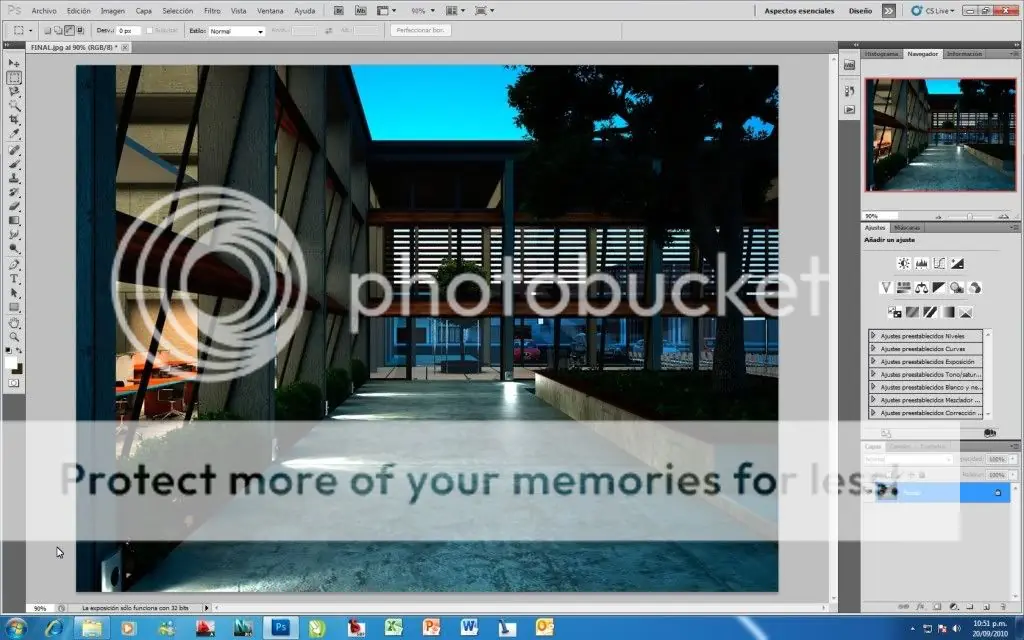Screen dimensions: 1024x640
Task: Select the Dodge tool
Action: (x=14, y=249)
